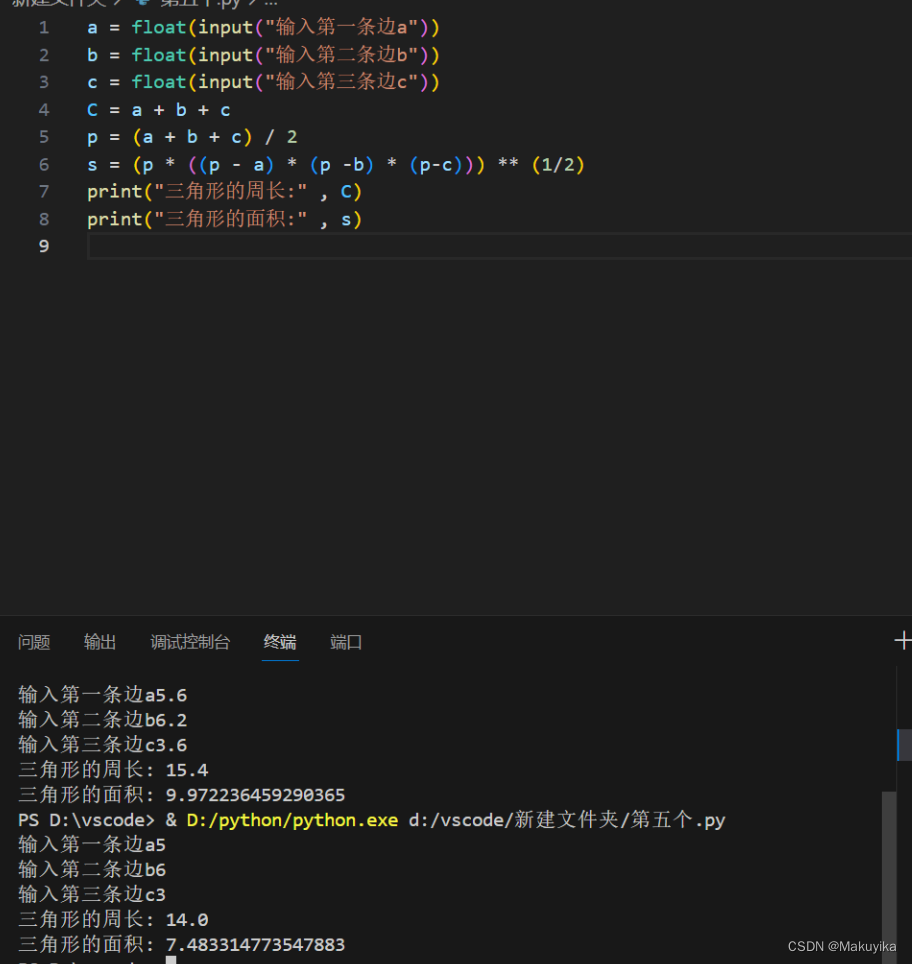Switch to the 问题 panel tab

[x=34, y=642]
